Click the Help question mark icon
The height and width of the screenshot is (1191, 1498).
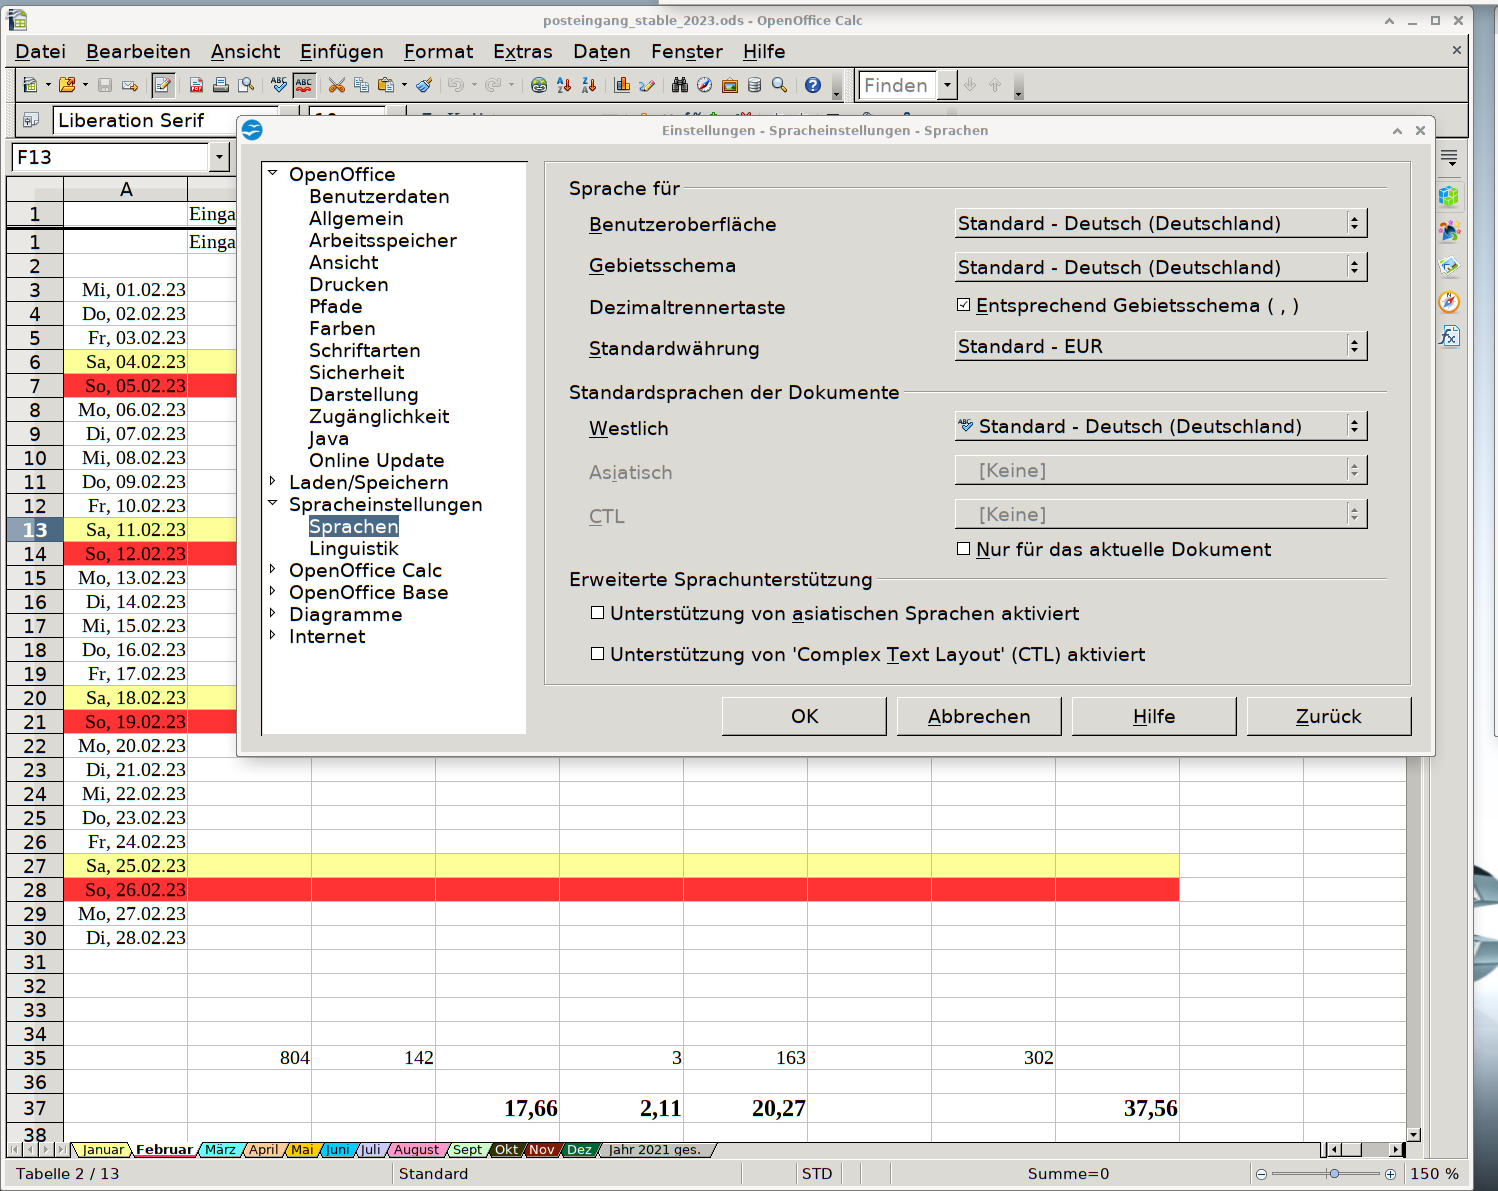(813, 85)
